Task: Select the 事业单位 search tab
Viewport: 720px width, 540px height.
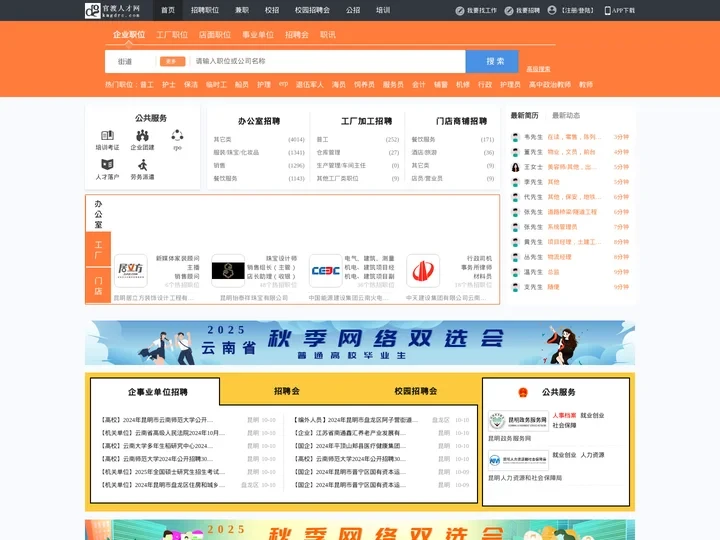Action: tap(258, 34)
